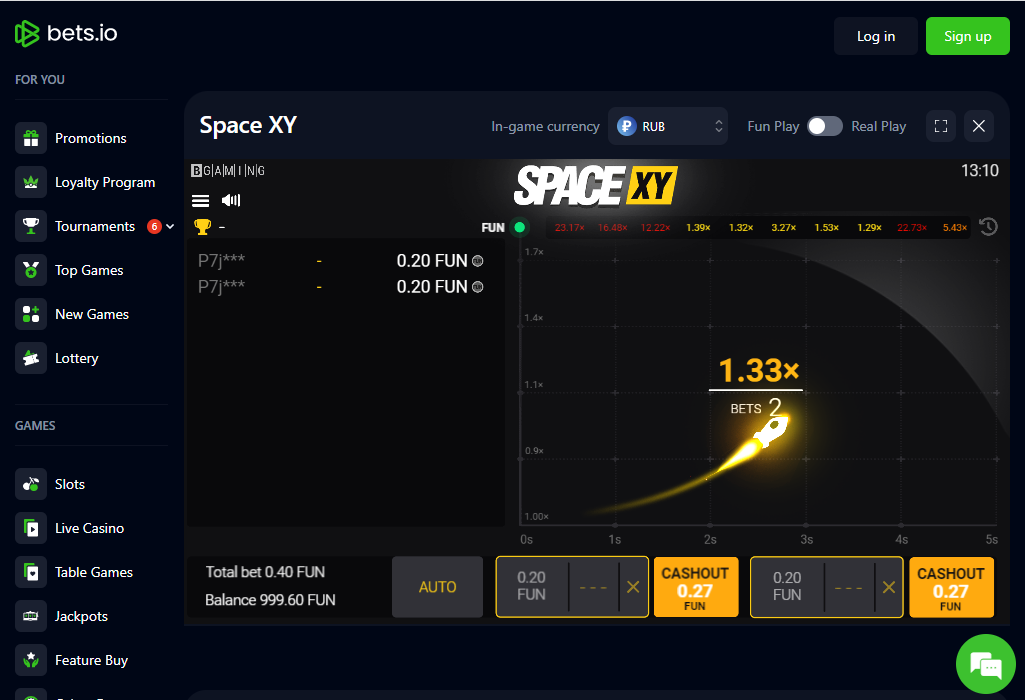Open the RUB in-game currency dropdown

pyautogui.click(x=667, y=126)
